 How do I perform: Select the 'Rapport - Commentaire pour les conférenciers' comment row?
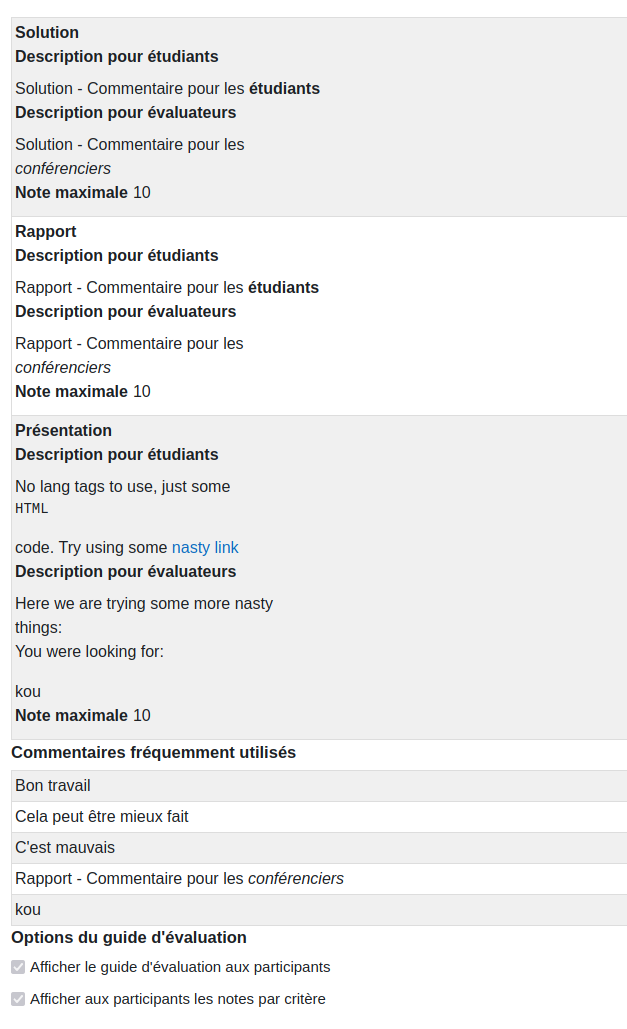pos(319,878)
